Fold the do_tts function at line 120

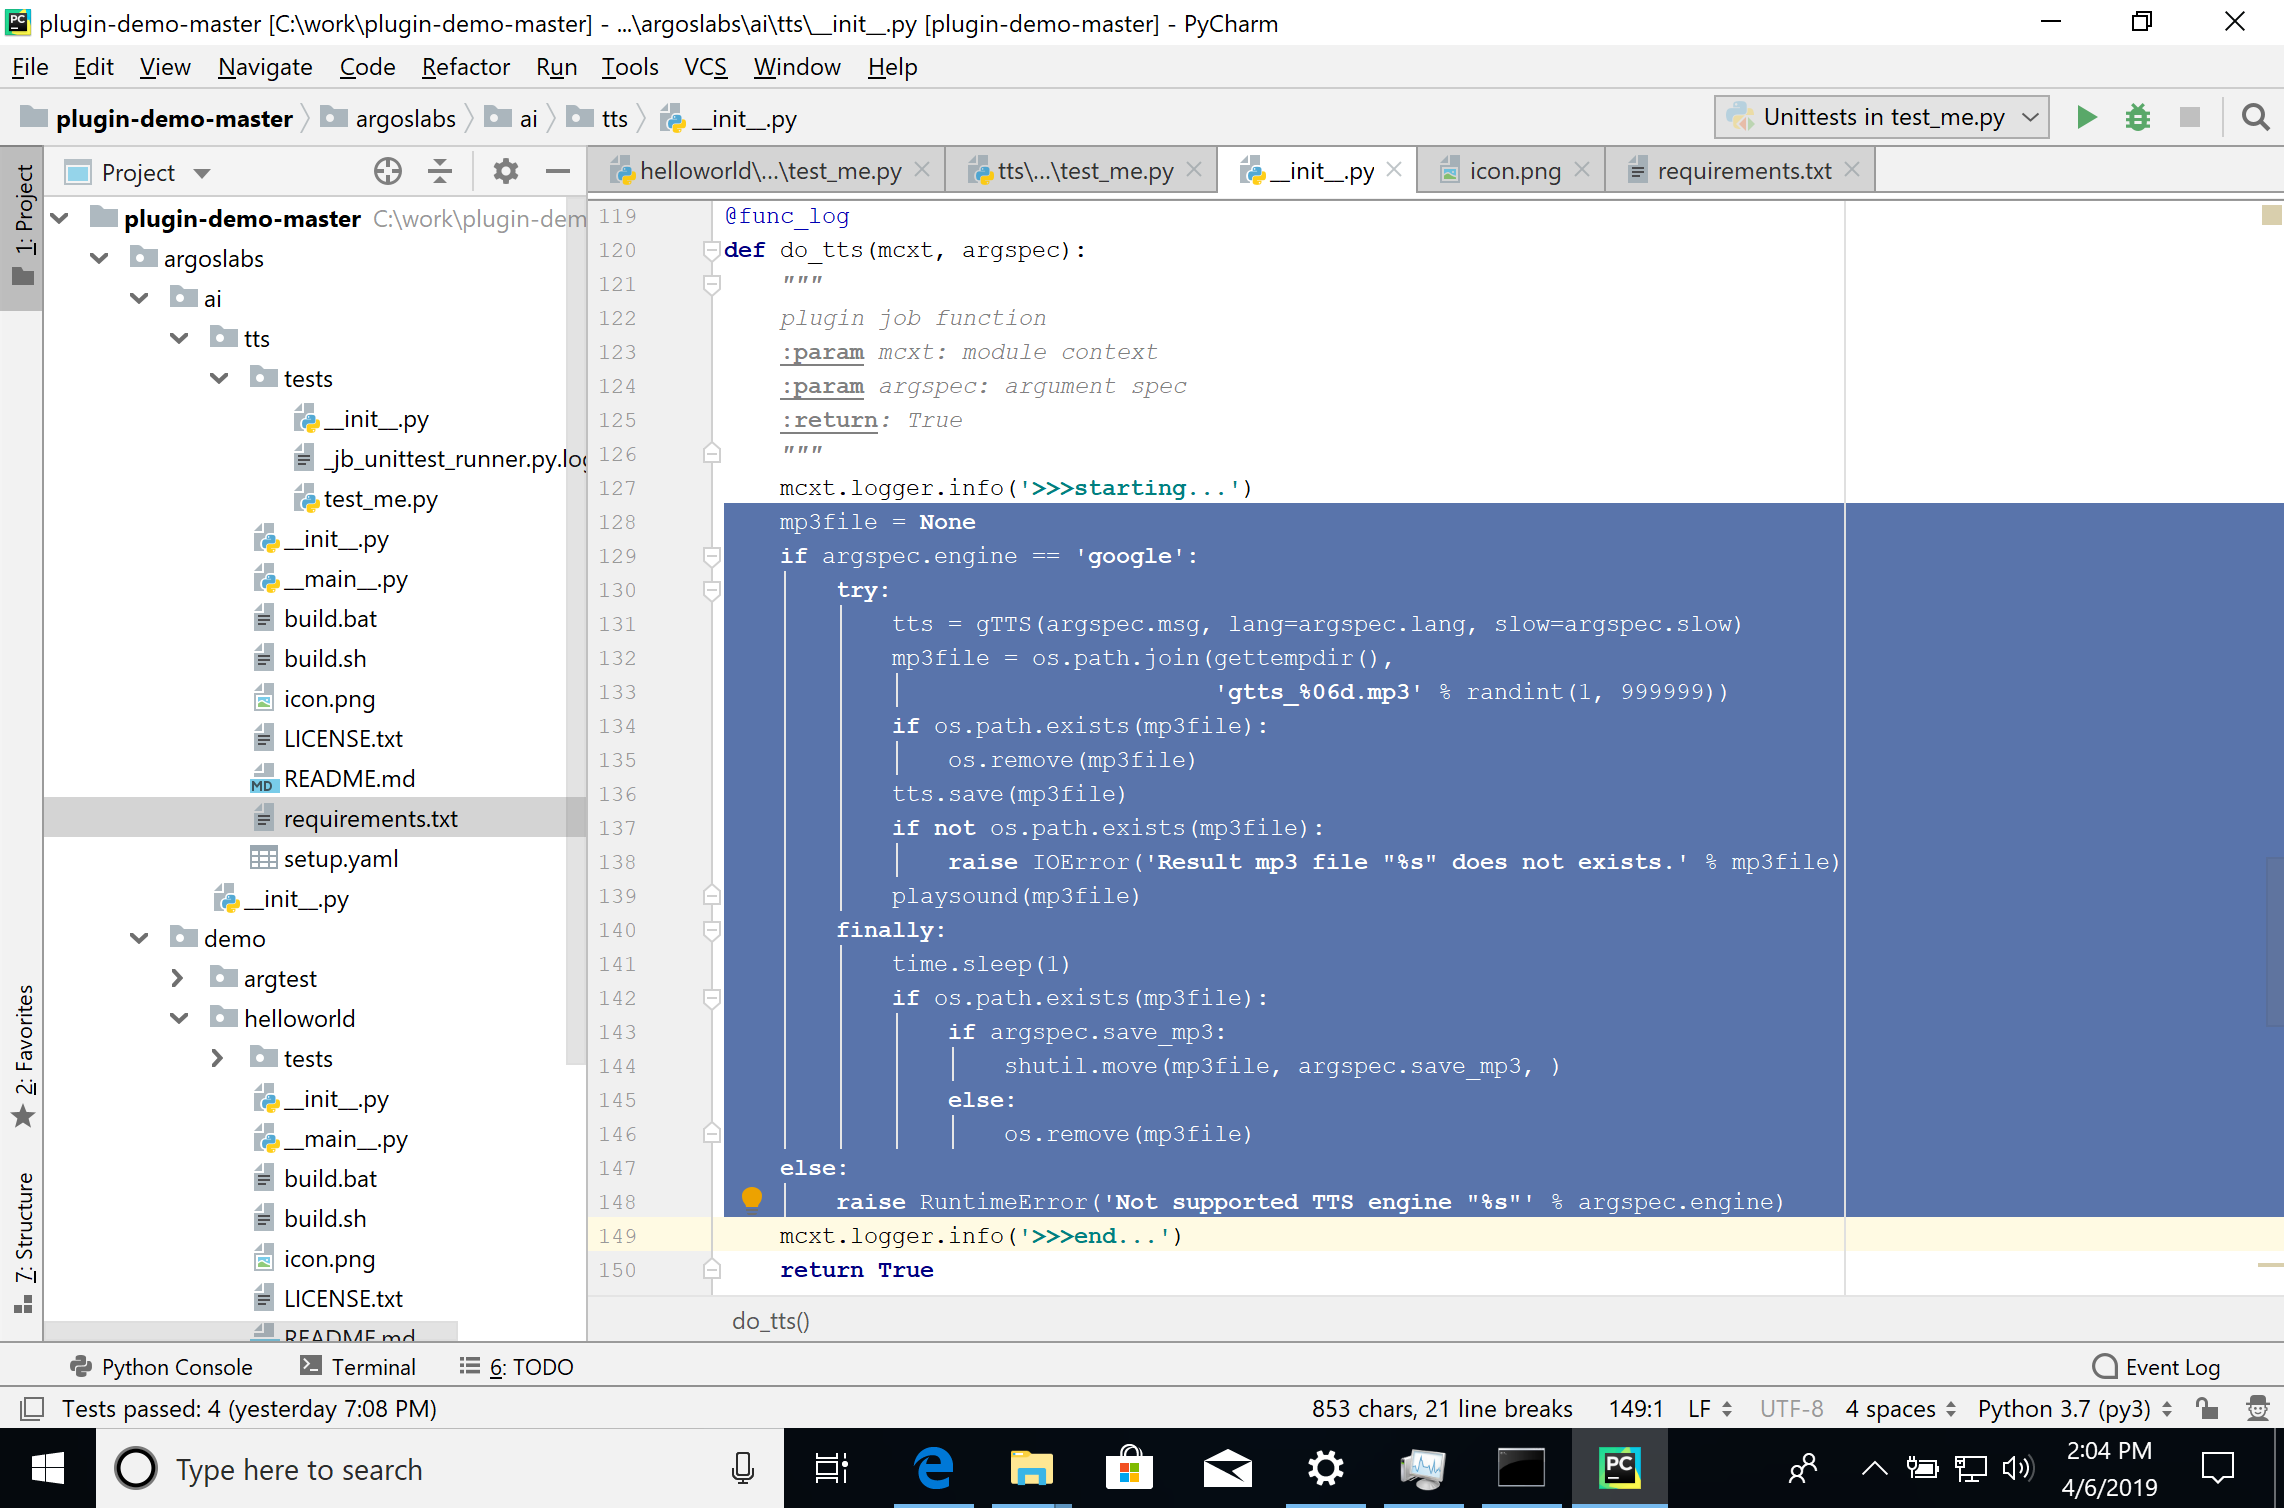[711, 250]
